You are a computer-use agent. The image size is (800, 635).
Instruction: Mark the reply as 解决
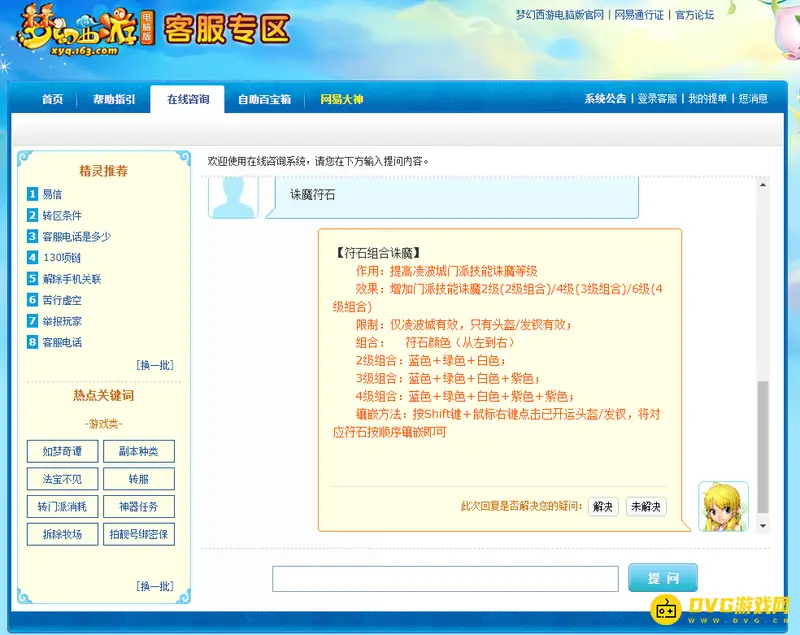tap(603, 506)
